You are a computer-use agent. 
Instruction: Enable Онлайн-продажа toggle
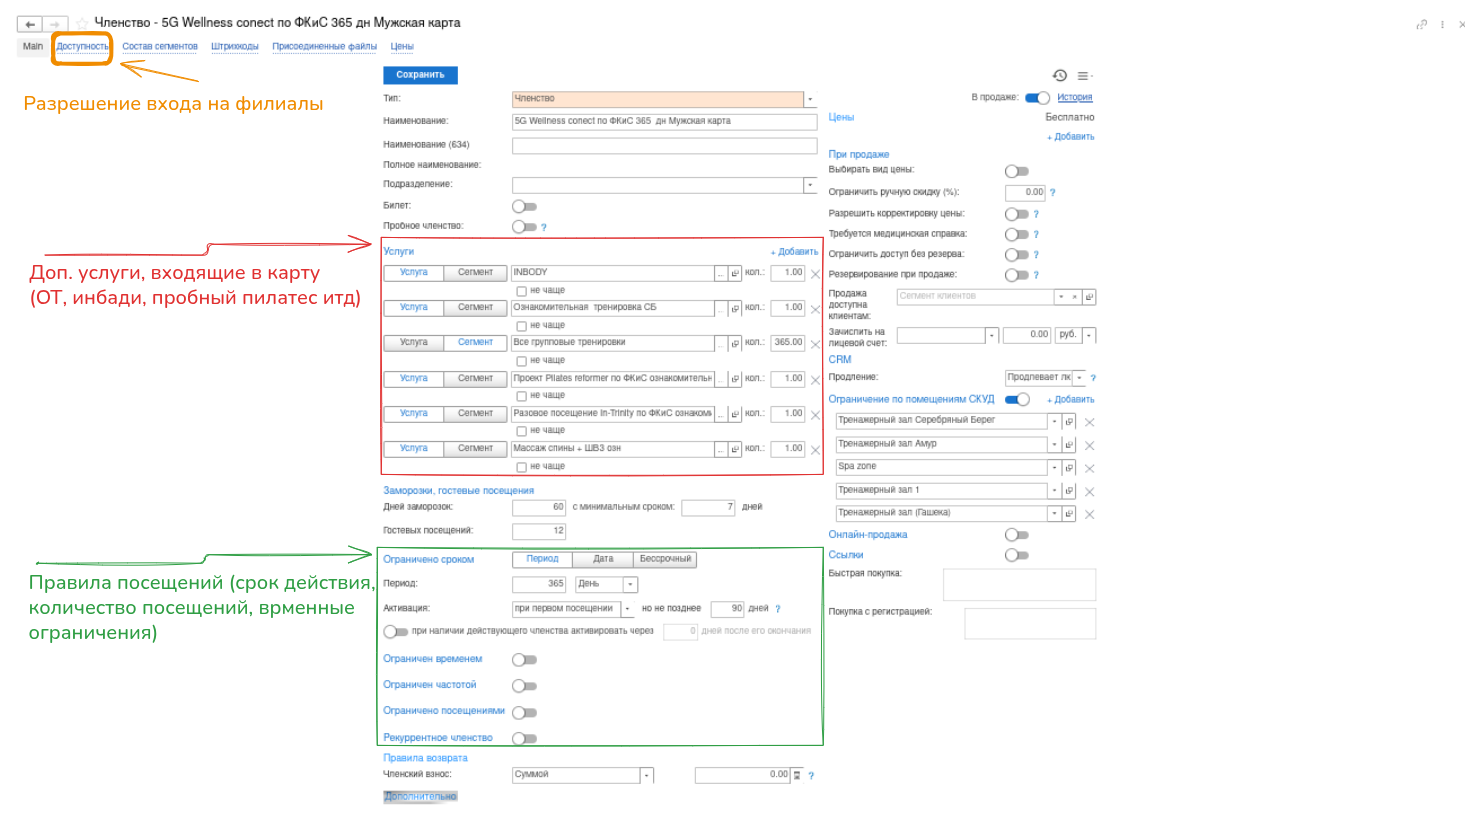1017,535
